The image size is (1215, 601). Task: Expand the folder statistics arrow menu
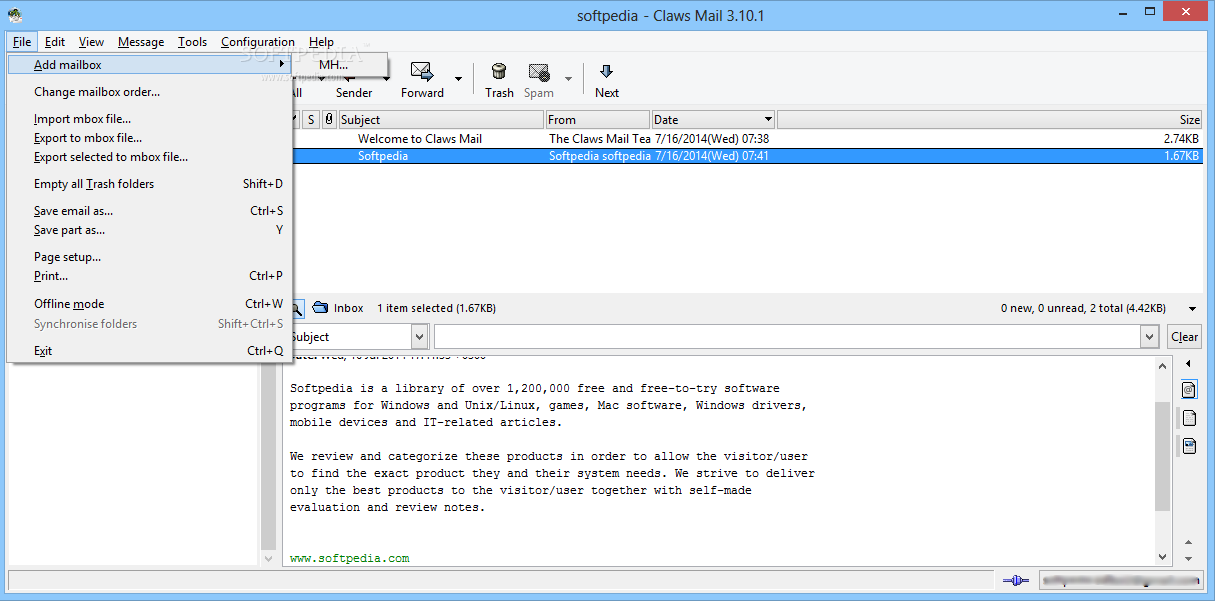point(1192,309)
